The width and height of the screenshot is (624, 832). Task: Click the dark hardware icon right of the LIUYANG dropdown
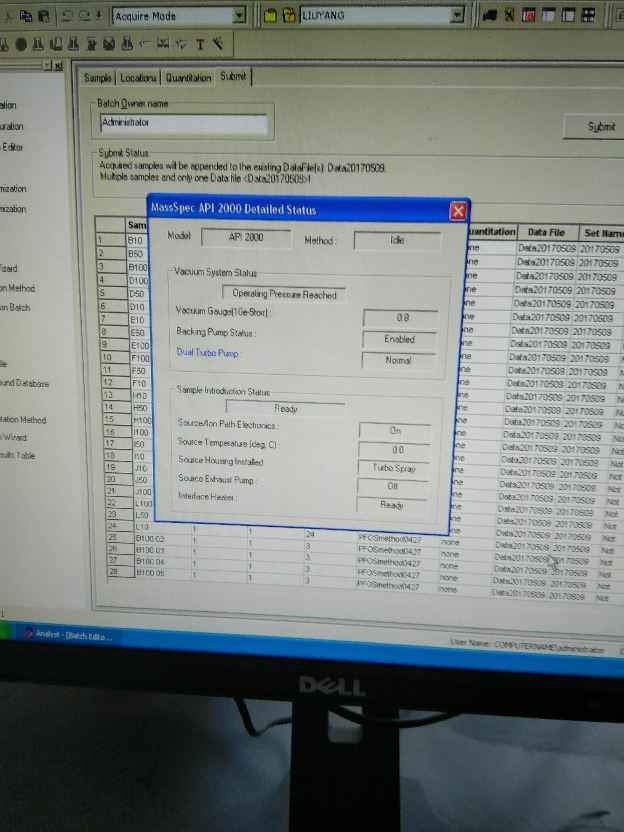click(x=489, y=15)
